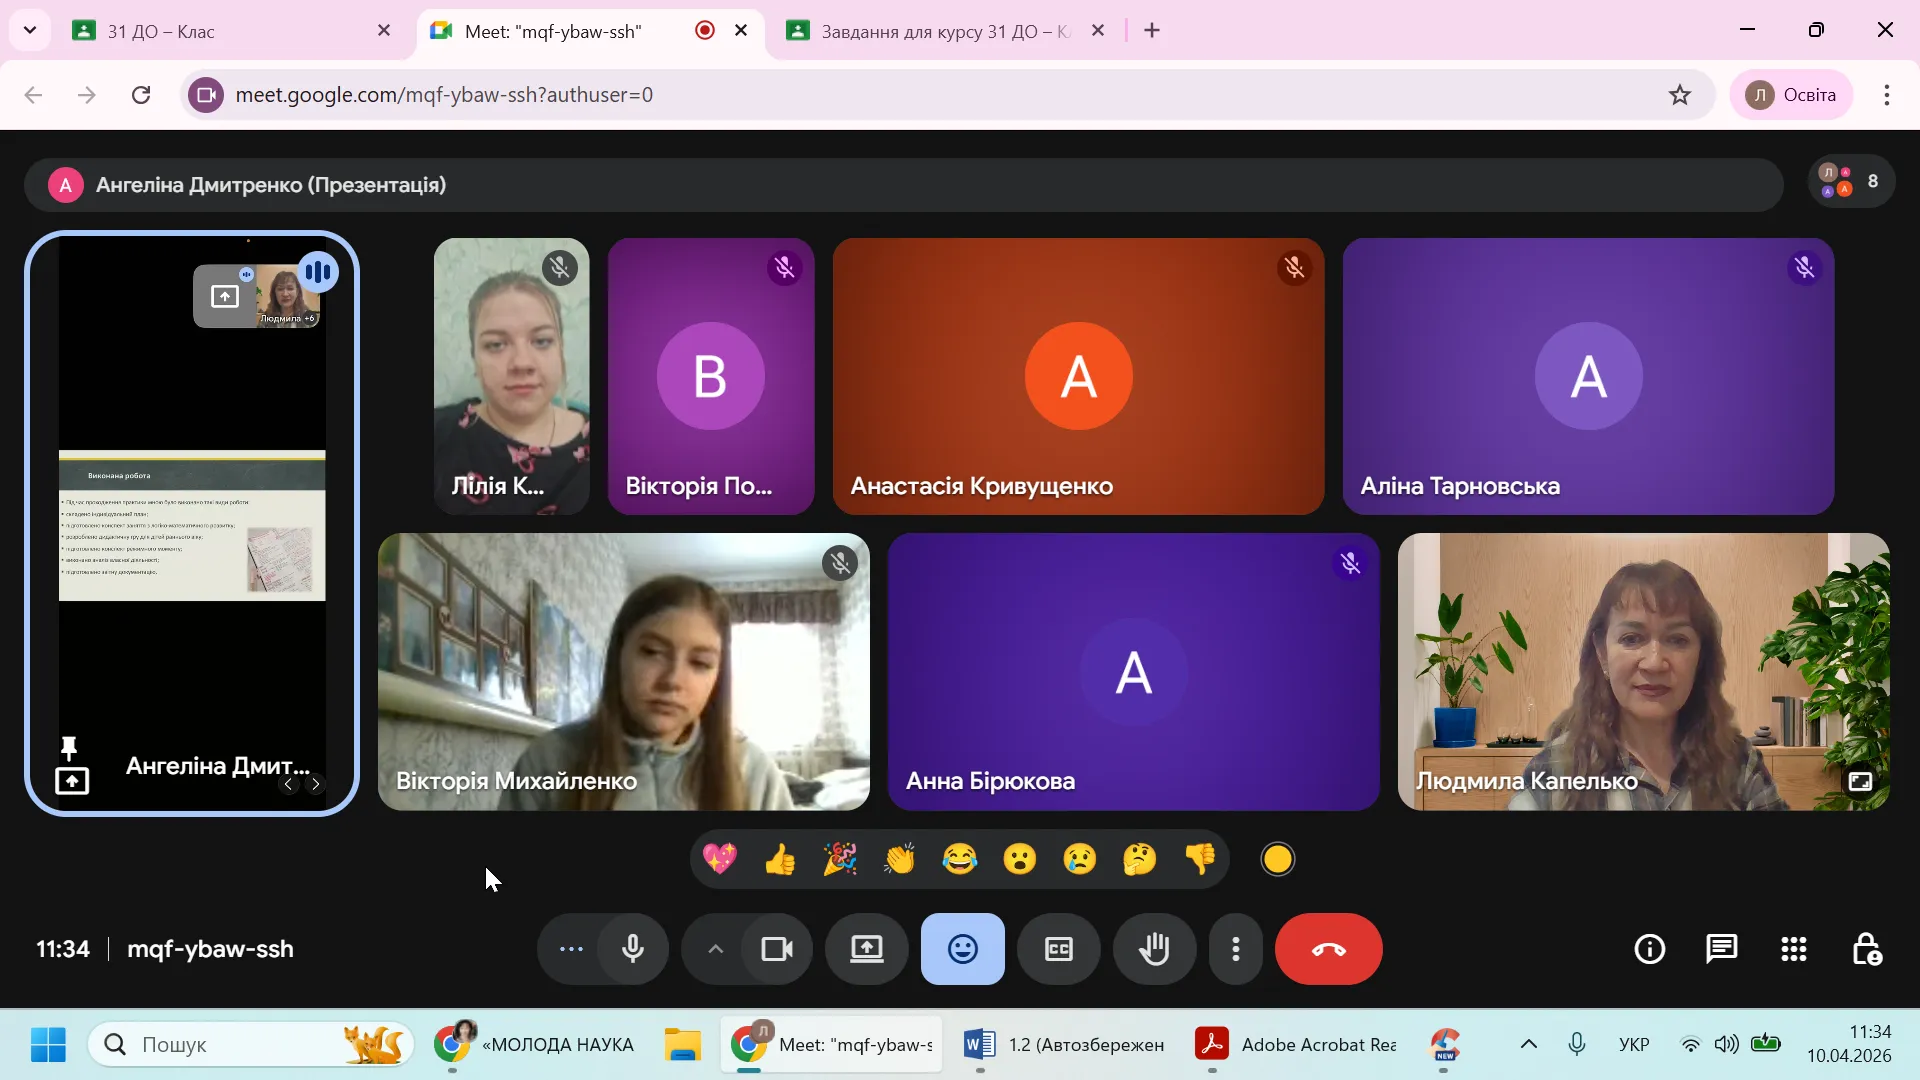The image size is (1920, 1080).
Task: Open Word document 1.2 in taskbar
Action: (x=1065, y=1045)
